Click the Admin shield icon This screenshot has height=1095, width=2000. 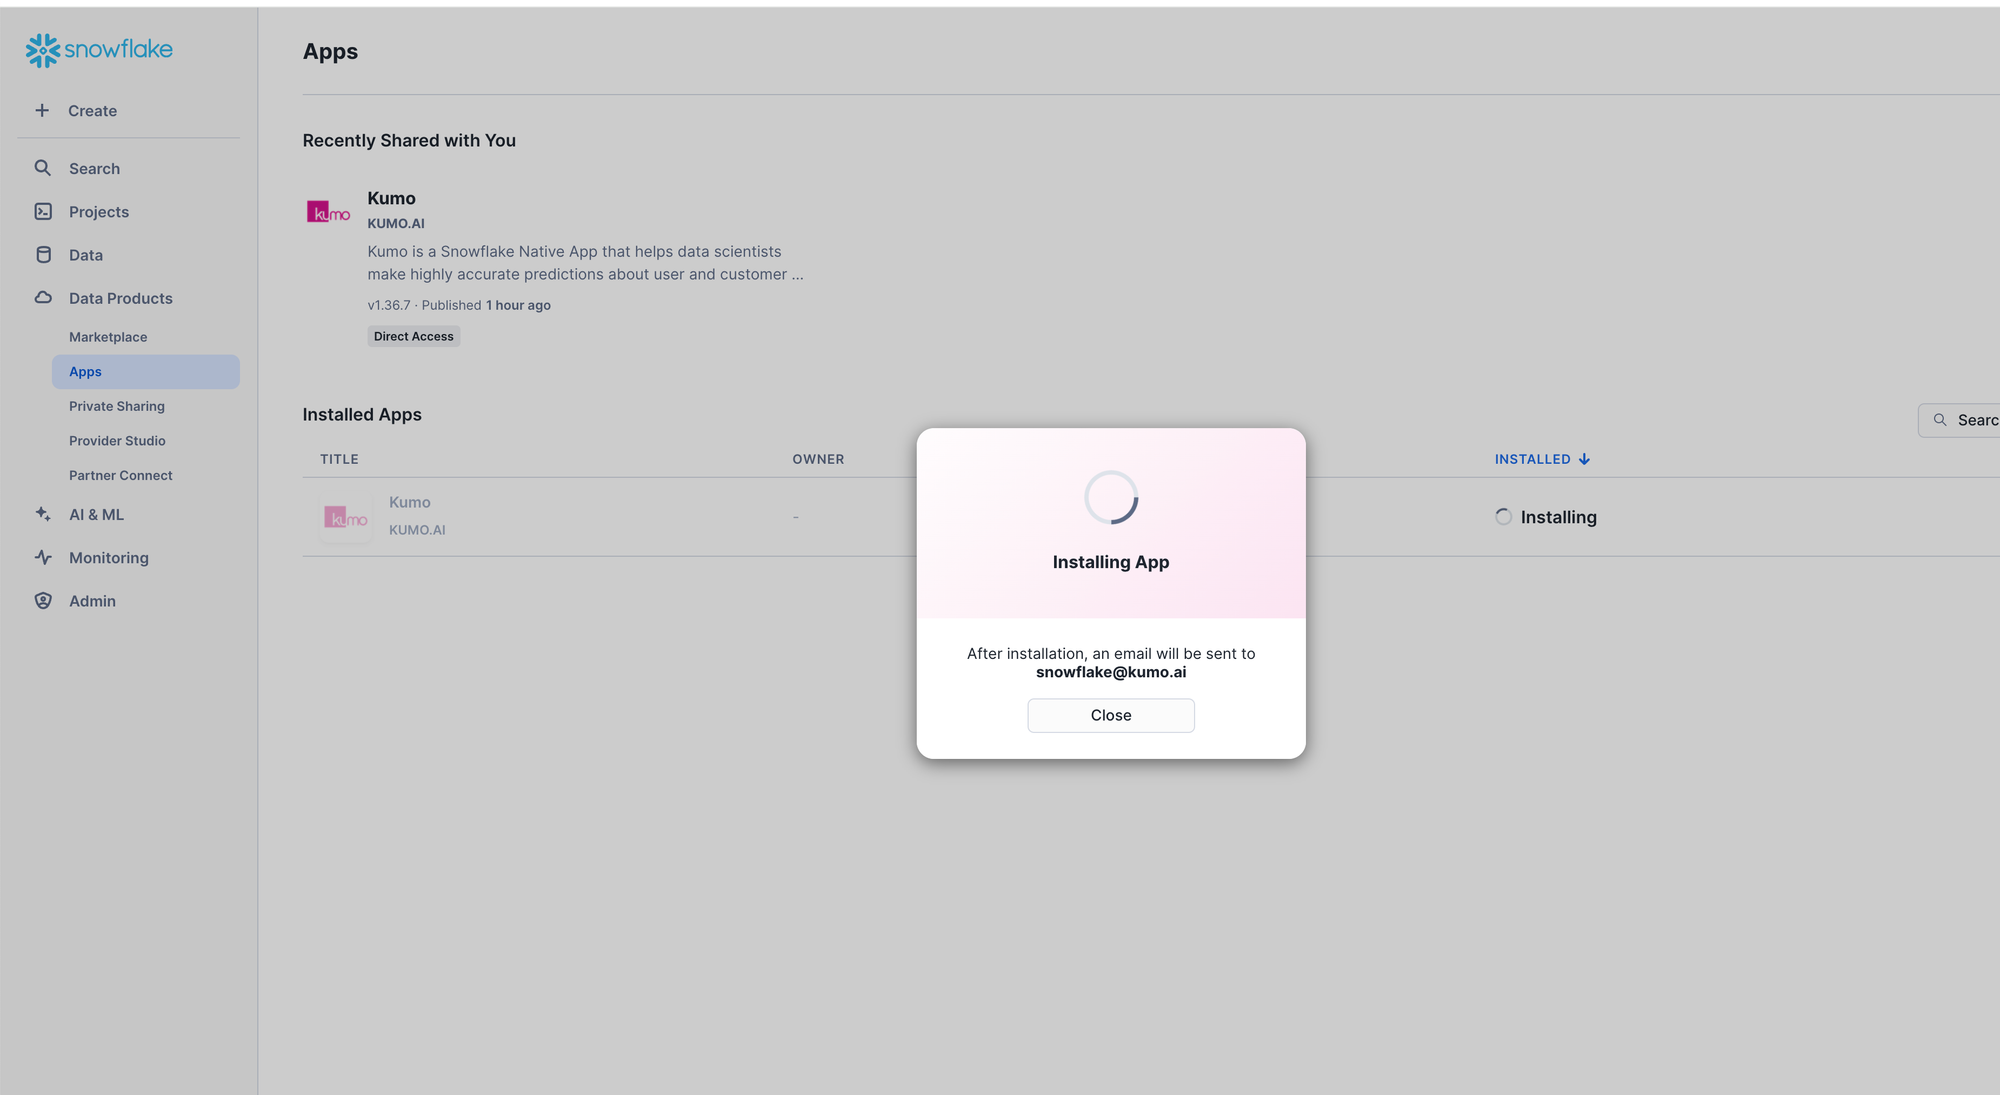(x=43, y=600)
